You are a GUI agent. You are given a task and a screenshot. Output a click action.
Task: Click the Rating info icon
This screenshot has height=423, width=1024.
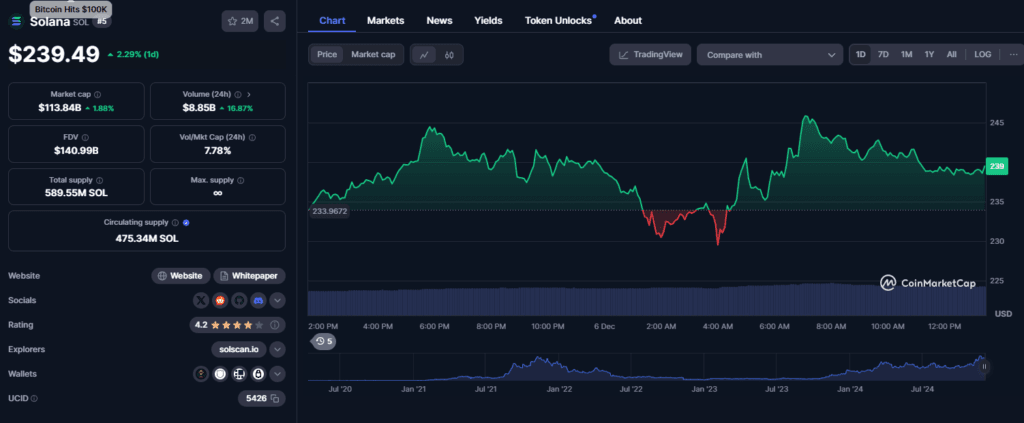274,324
